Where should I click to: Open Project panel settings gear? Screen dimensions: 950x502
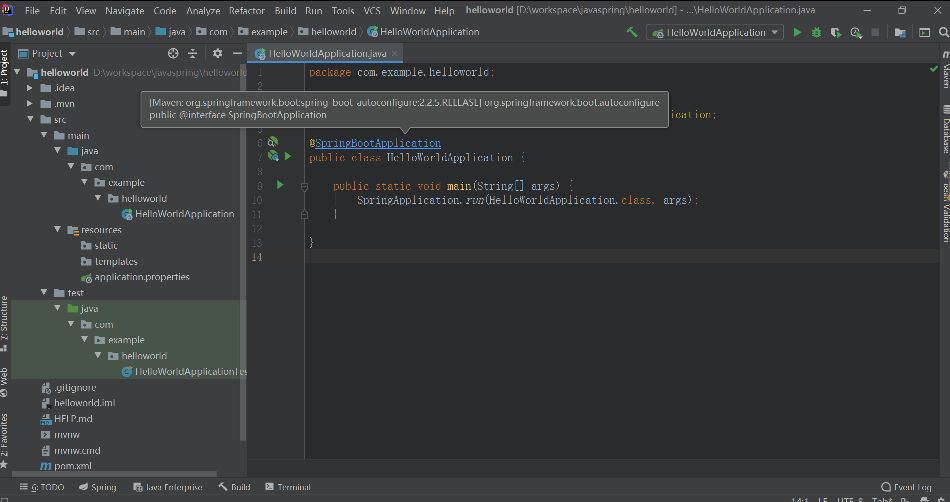click(217, 53)
